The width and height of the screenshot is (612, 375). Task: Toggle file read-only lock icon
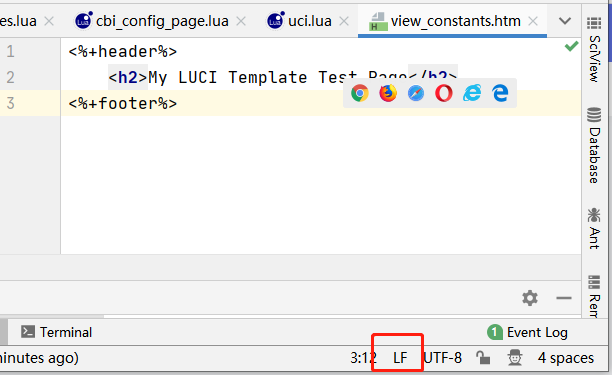point(483,357)
